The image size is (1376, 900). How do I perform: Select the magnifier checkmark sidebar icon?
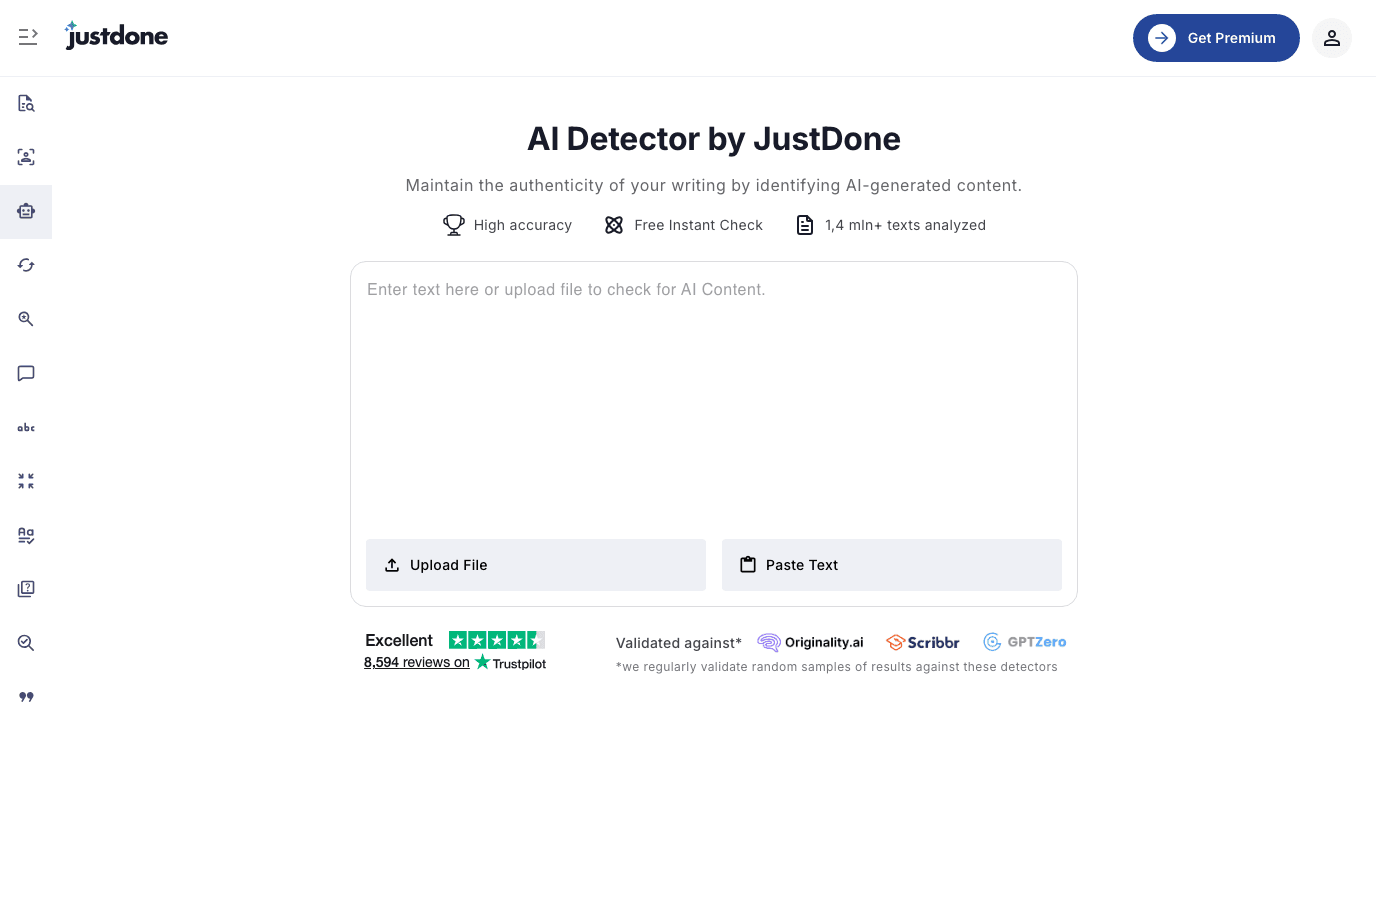pos(26,643)
